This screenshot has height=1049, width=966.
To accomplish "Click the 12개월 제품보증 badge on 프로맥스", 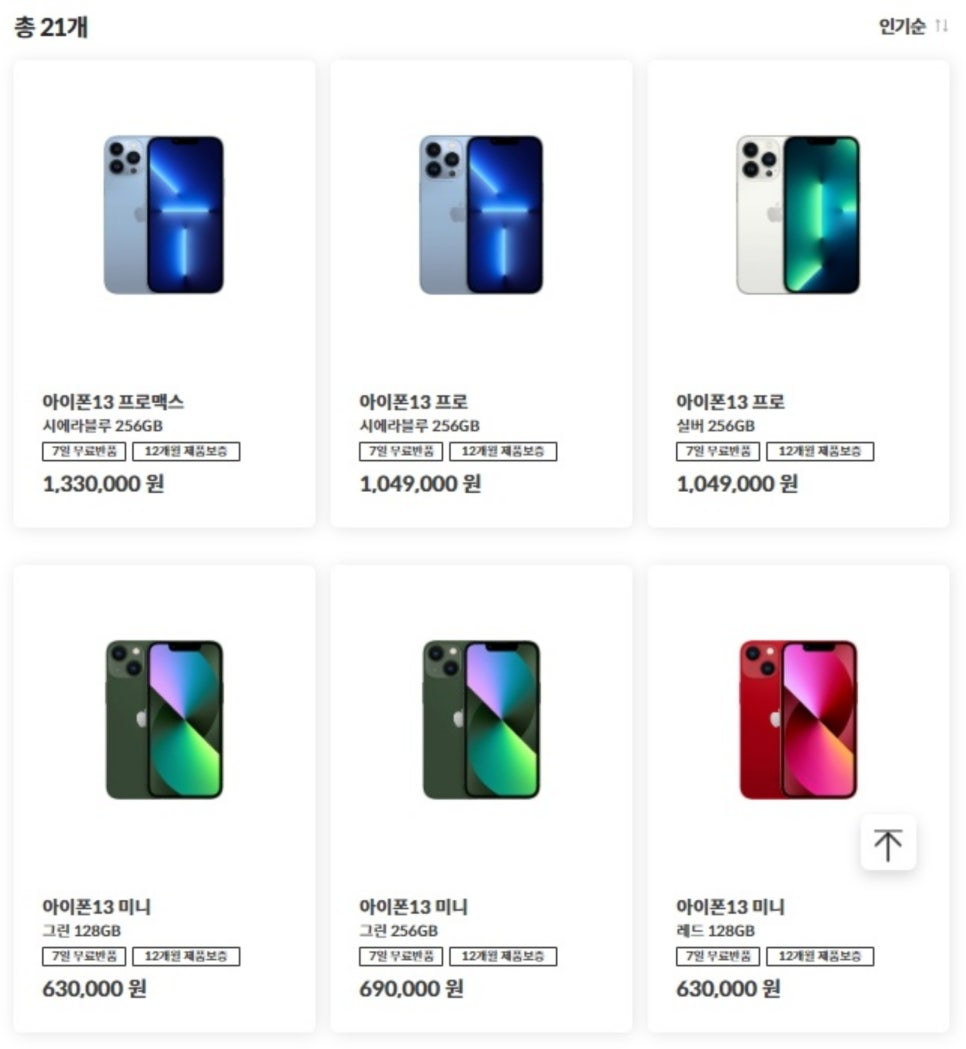I will 186,452.
